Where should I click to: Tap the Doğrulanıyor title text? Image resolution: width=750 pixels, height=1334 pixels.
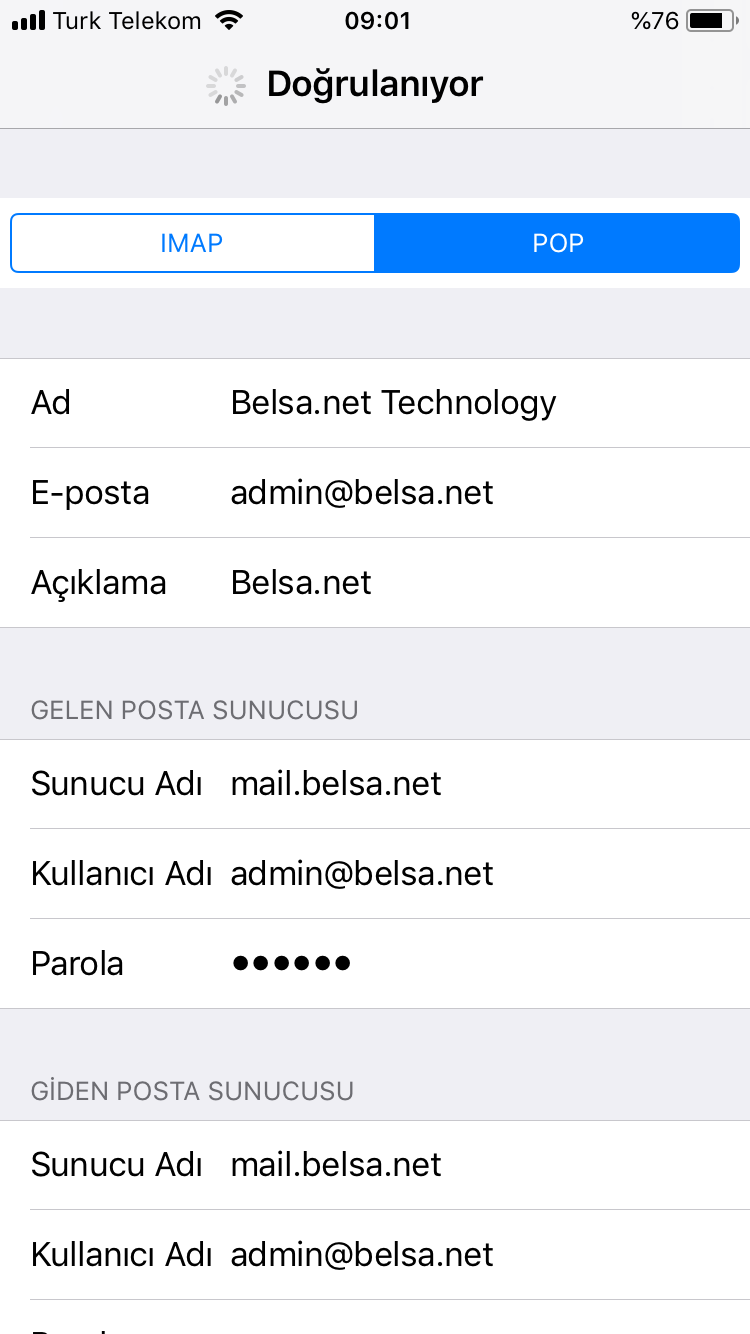point(375,86)
